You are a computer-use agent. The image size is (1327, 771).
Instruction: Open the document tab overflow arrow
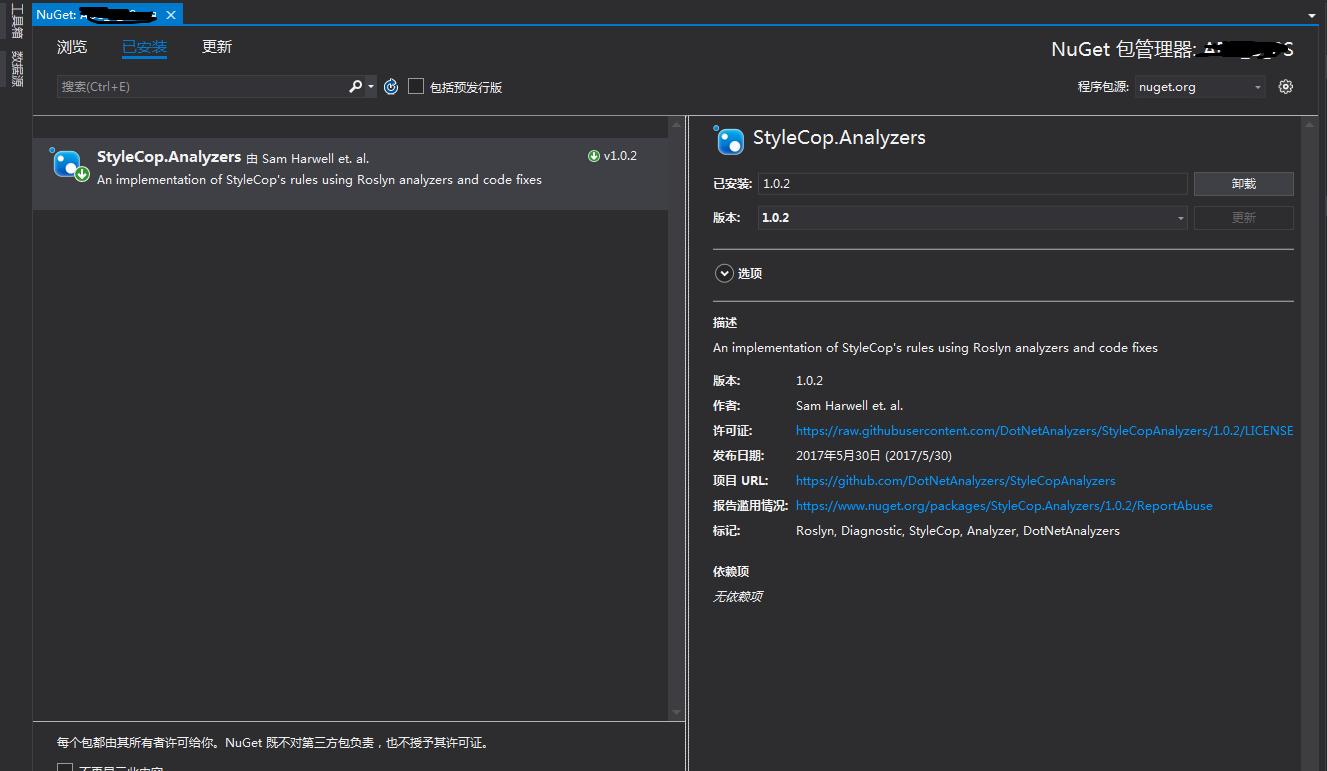click(1312, 16)
